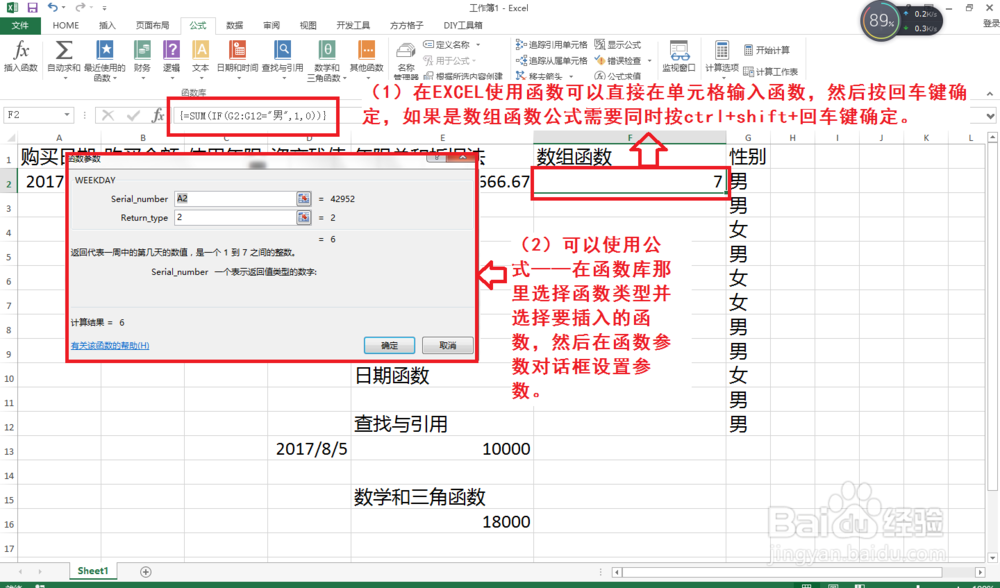Click 追踪引用单元格 in the ribbon

point(552,45)
